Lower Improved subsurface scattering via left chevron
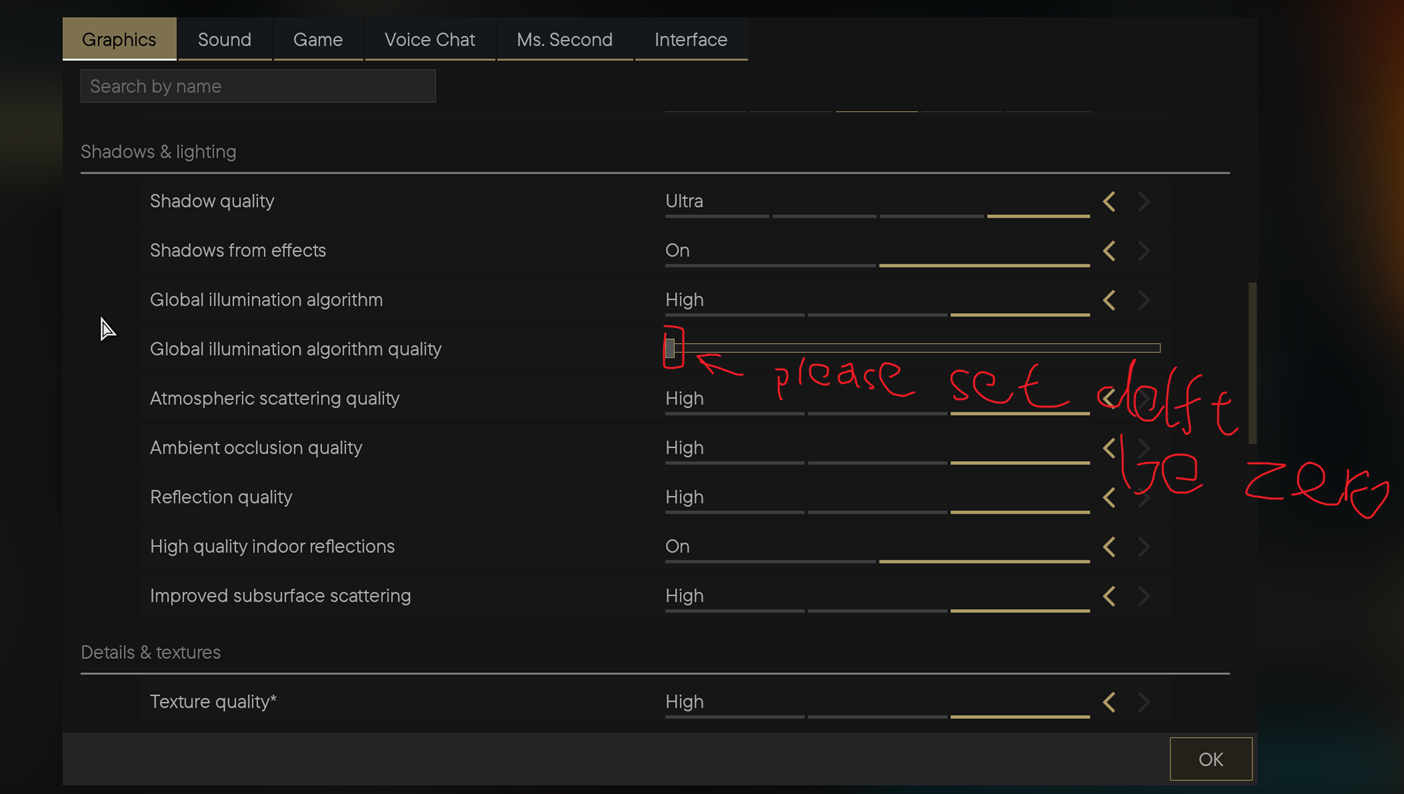The width and height of the screenshot is (1404, 794). coord(1108,595)
